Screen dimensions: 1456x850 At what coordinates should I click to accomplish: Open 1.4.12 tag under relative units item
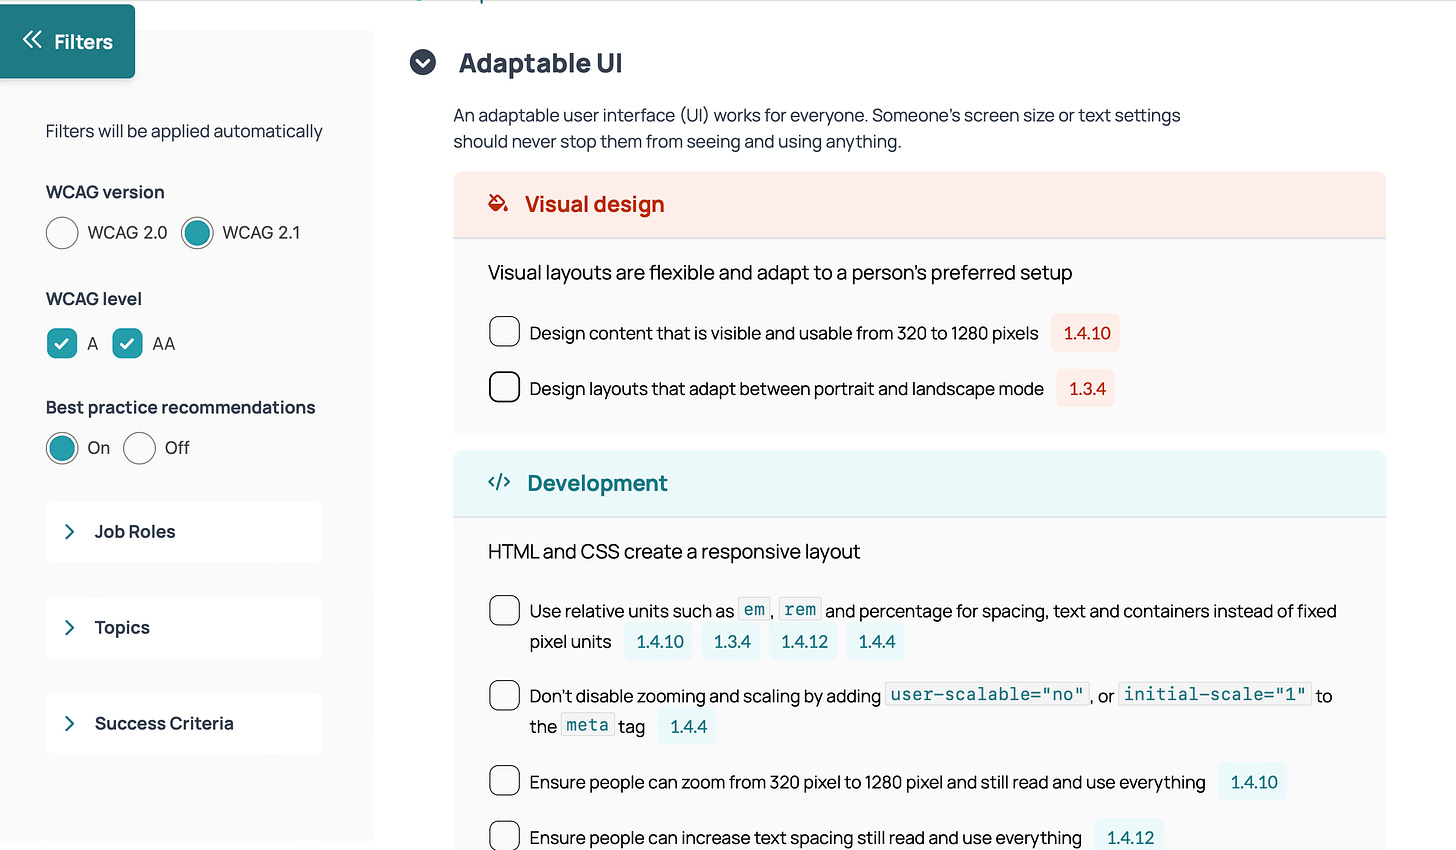804,642
